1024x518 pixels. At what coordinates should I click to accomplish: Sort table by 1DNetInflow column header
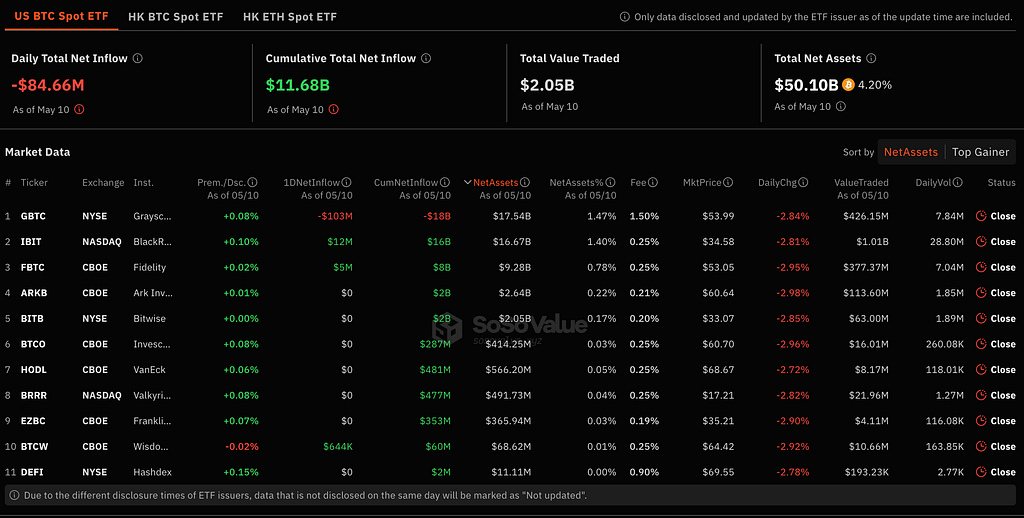[312, 183]
